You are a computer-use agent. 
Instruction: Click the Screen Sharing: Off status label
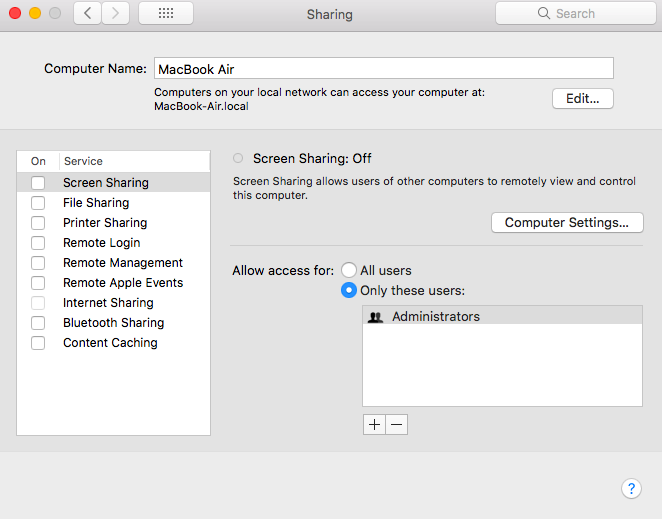[312, 158]
